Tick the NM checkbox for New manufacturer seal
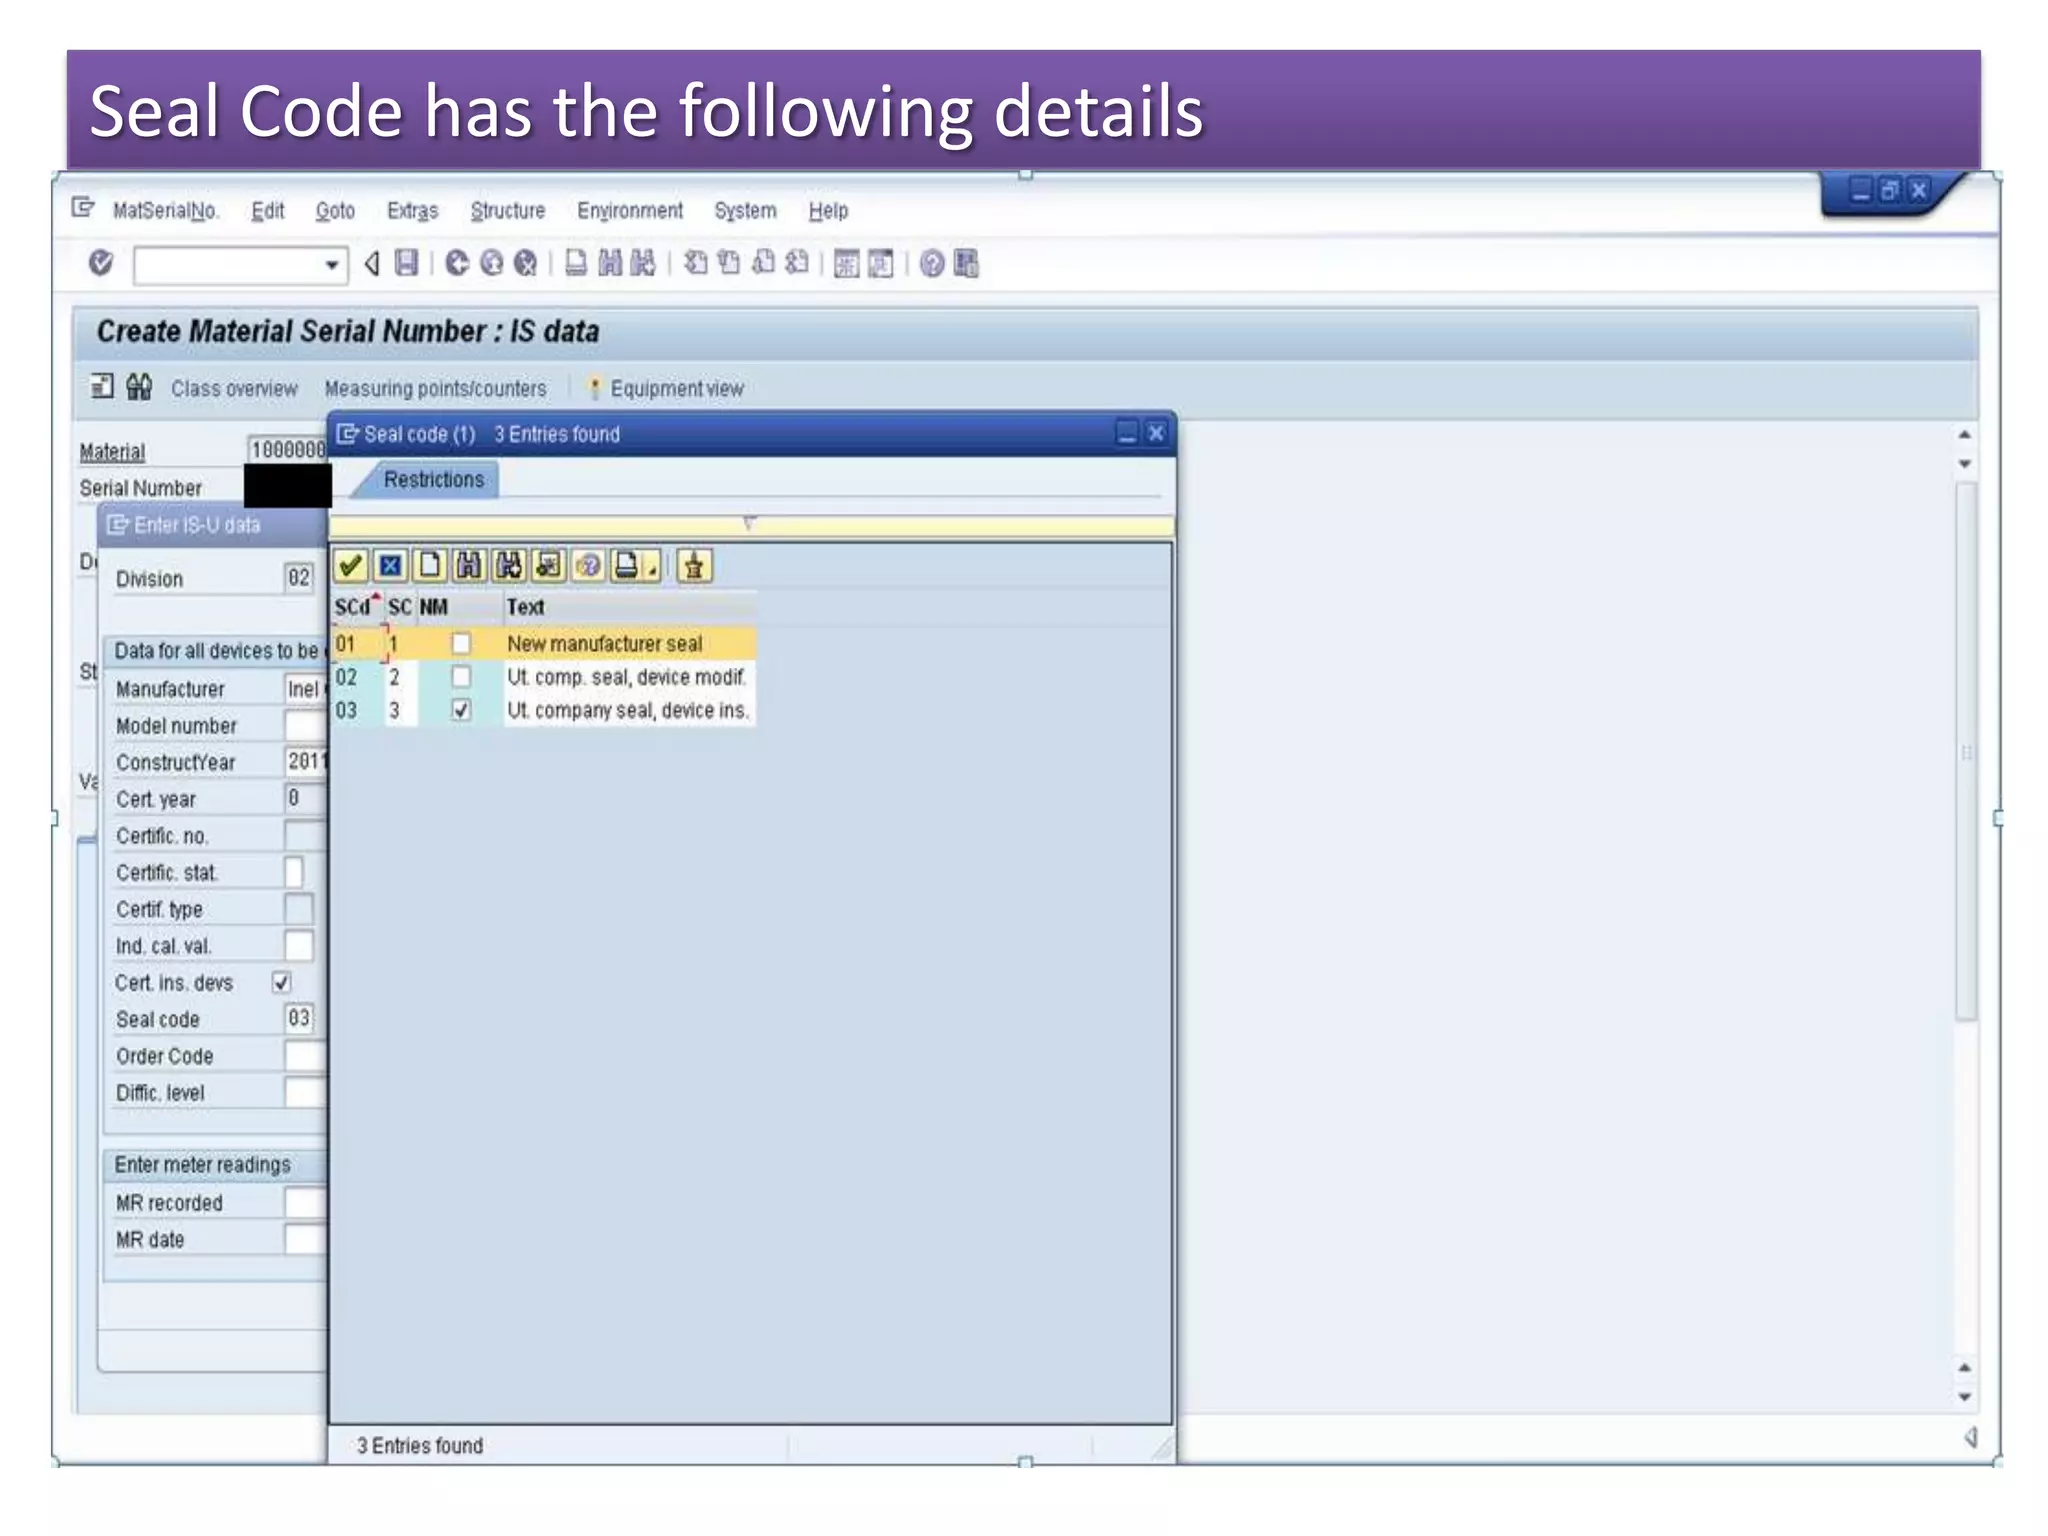This screenshot has width=2048, height=1536. (461, 643)
